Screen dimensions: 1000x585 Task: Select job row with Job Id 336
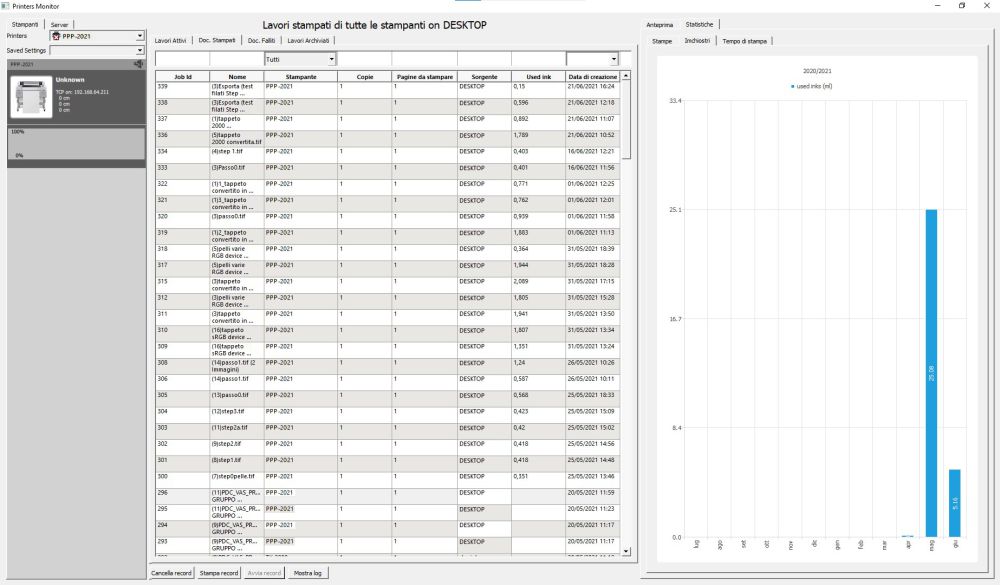(x=387, y=138)
